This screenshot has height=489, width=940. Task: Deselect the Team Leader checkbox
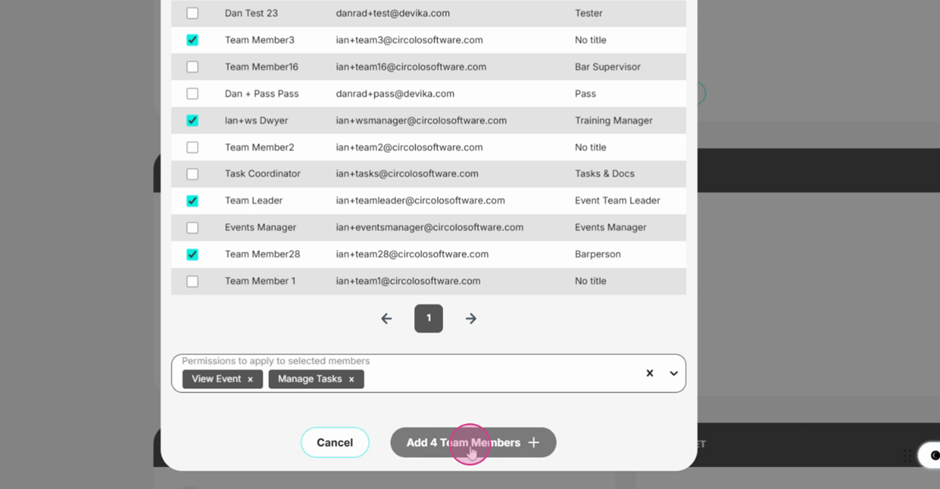coord(192,201)
